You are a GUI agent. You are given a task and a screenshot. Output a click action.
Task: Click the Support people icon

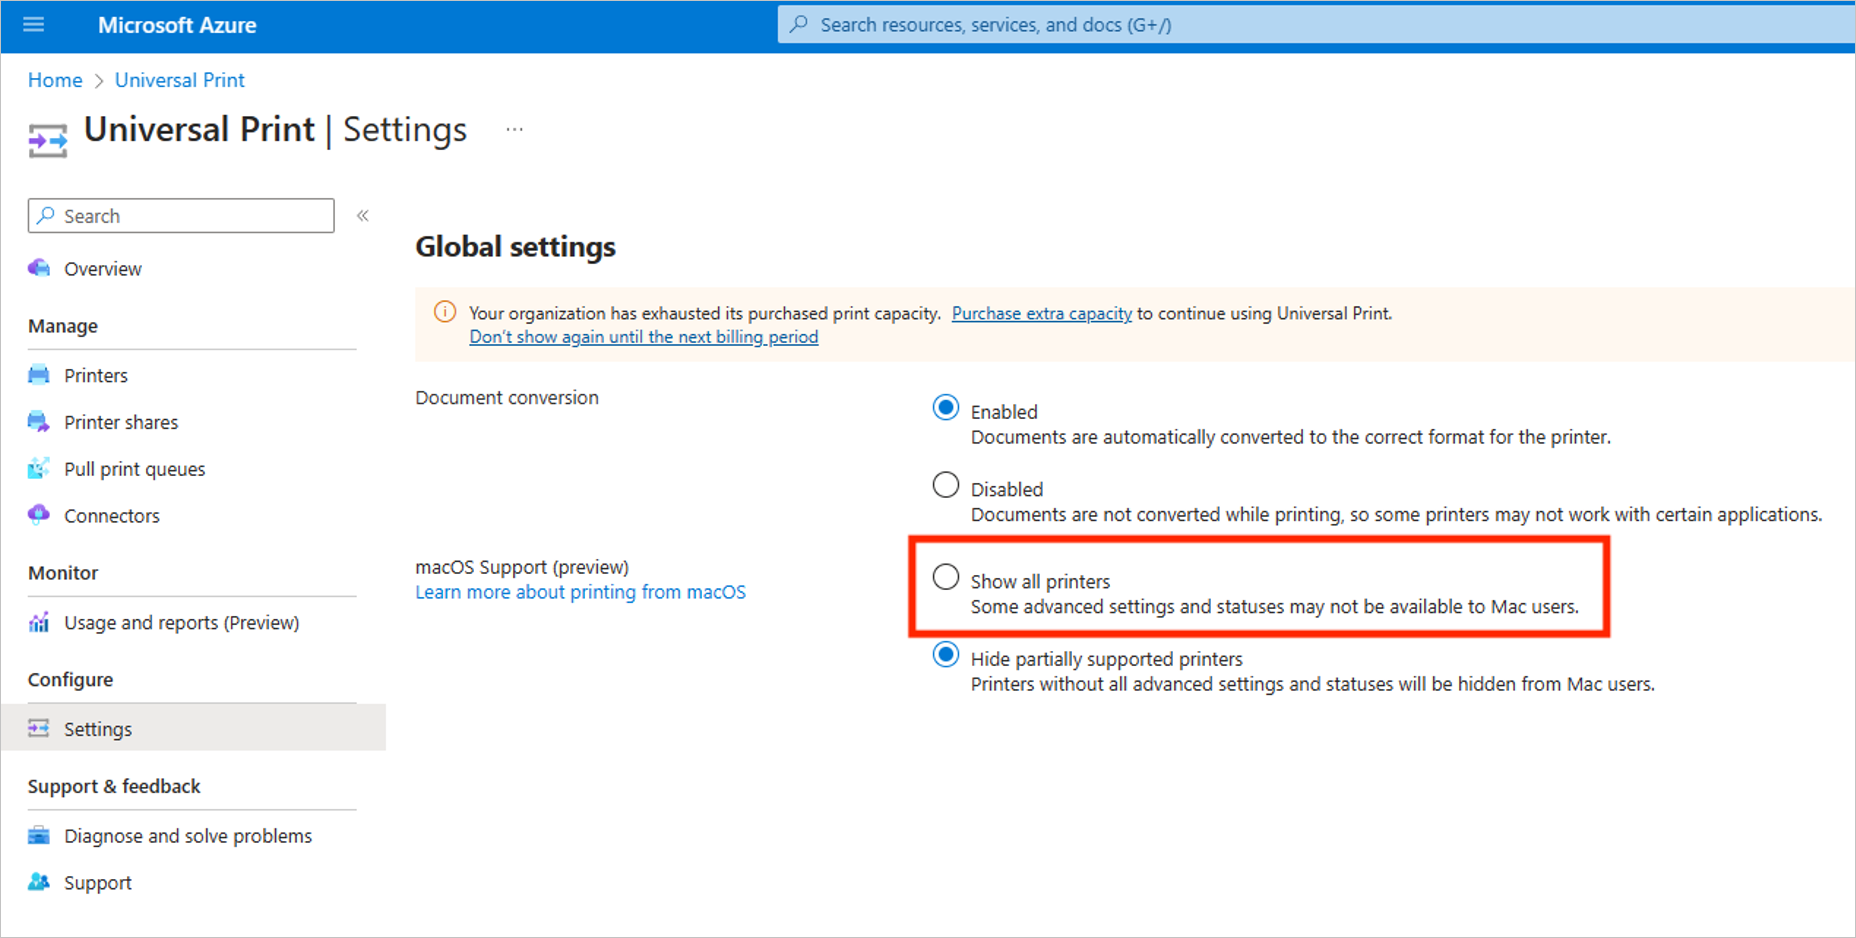click(x=39, y=882)
